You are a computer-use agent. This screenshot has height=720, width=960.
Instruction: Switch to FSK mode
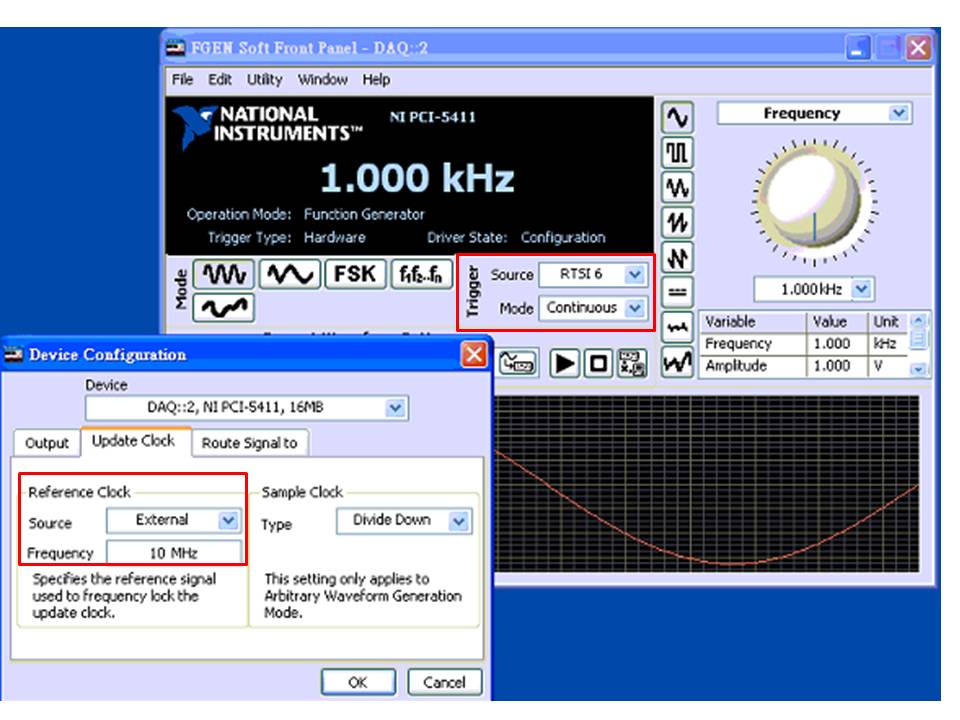(354, 274)
